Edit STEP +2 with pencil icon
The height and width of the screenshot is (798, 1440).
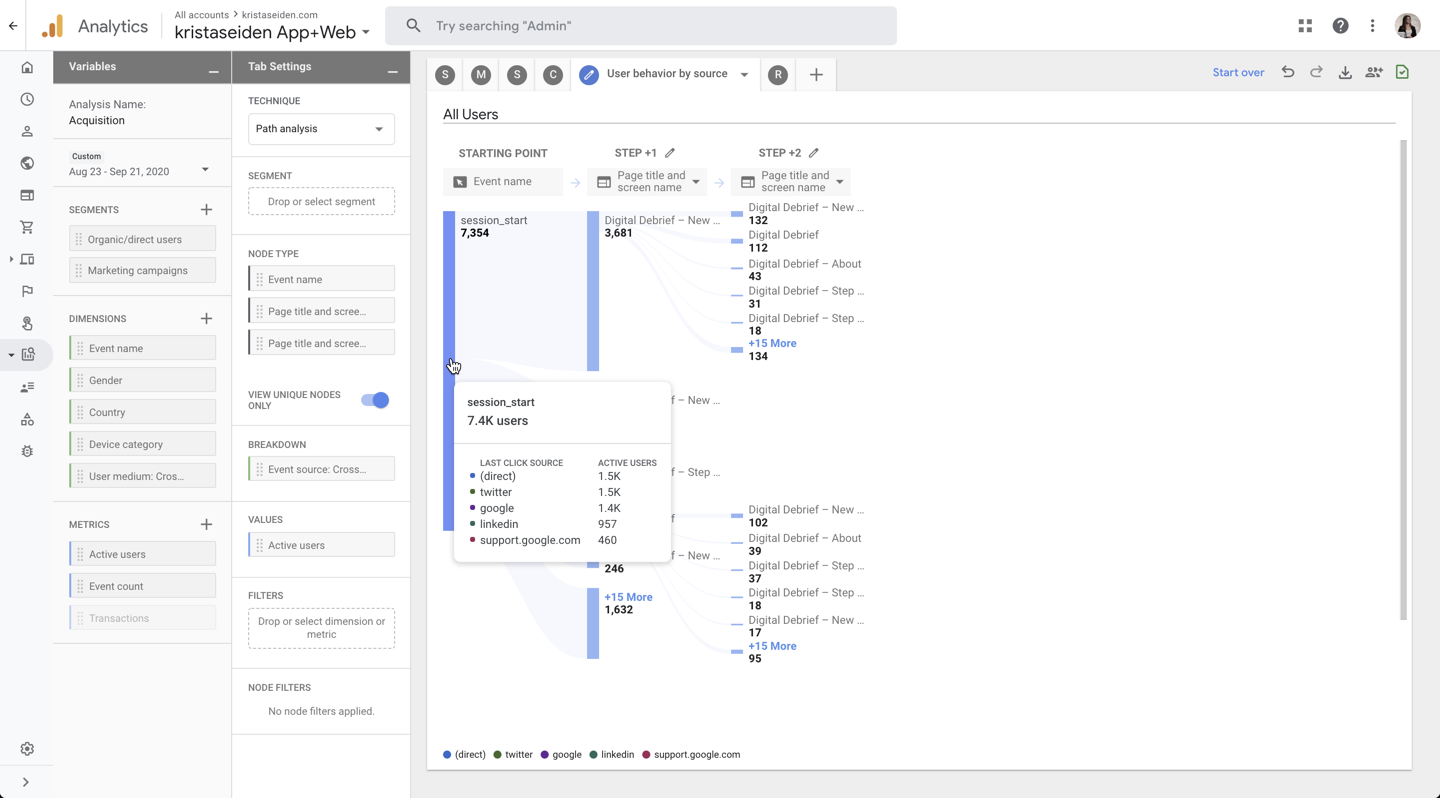[814, 153]
